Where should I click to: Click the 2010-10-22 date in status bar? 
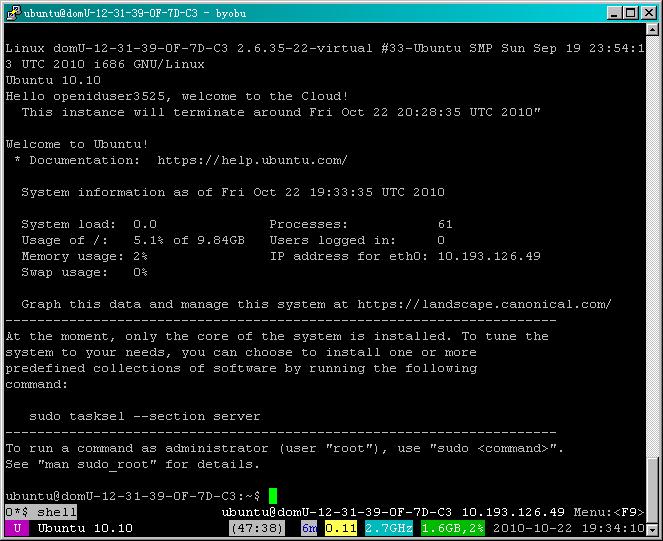[x=532, y=528]
